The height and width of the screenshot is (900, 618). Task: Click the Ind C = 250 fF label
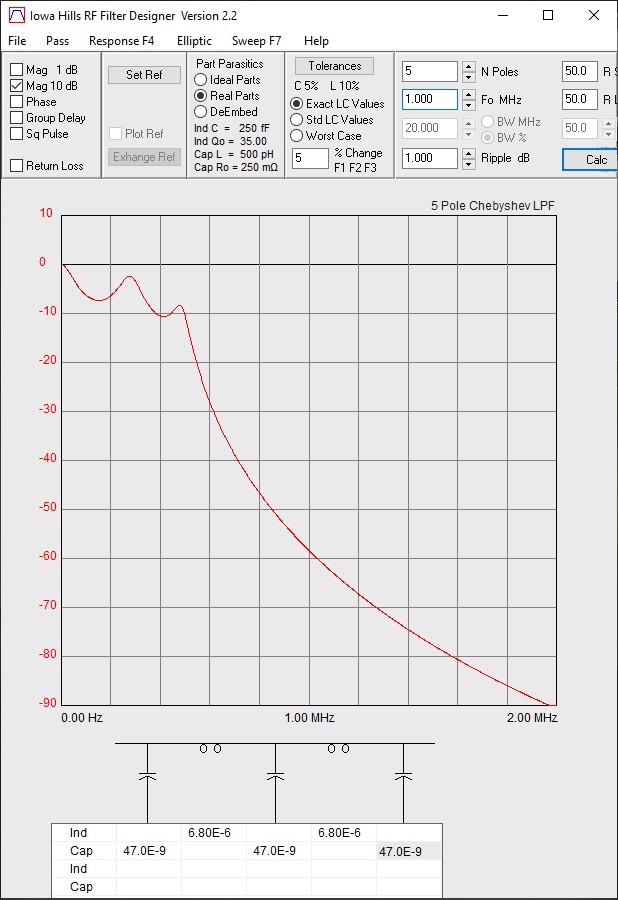click(x=231, y=128)
